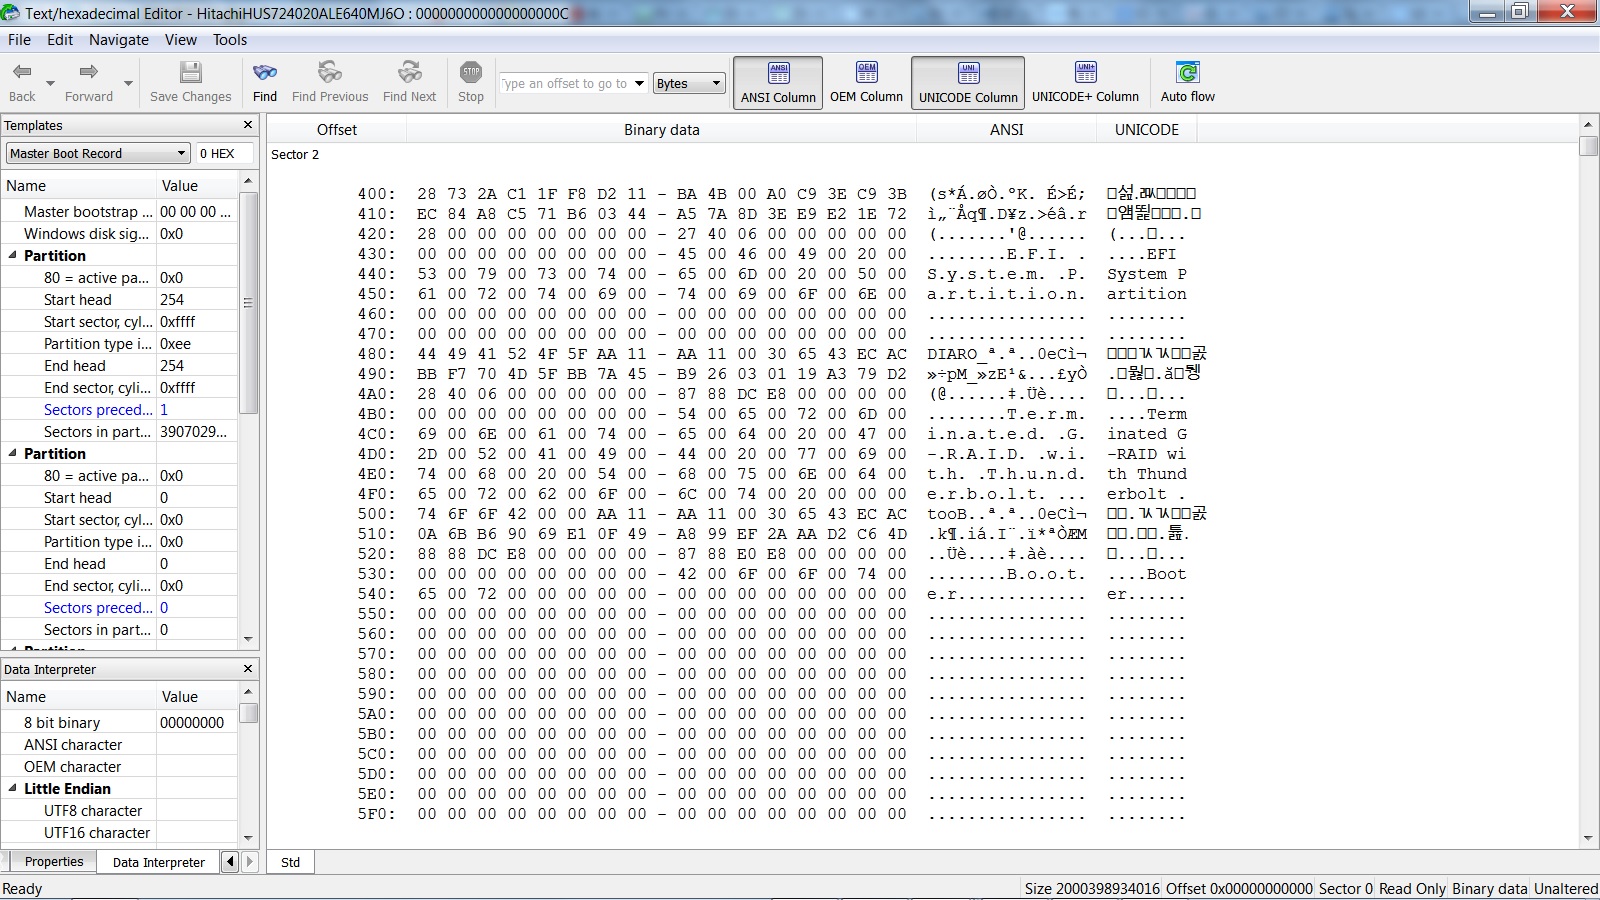
Task: Open the Edit menu
Action: tap(60, 40)
